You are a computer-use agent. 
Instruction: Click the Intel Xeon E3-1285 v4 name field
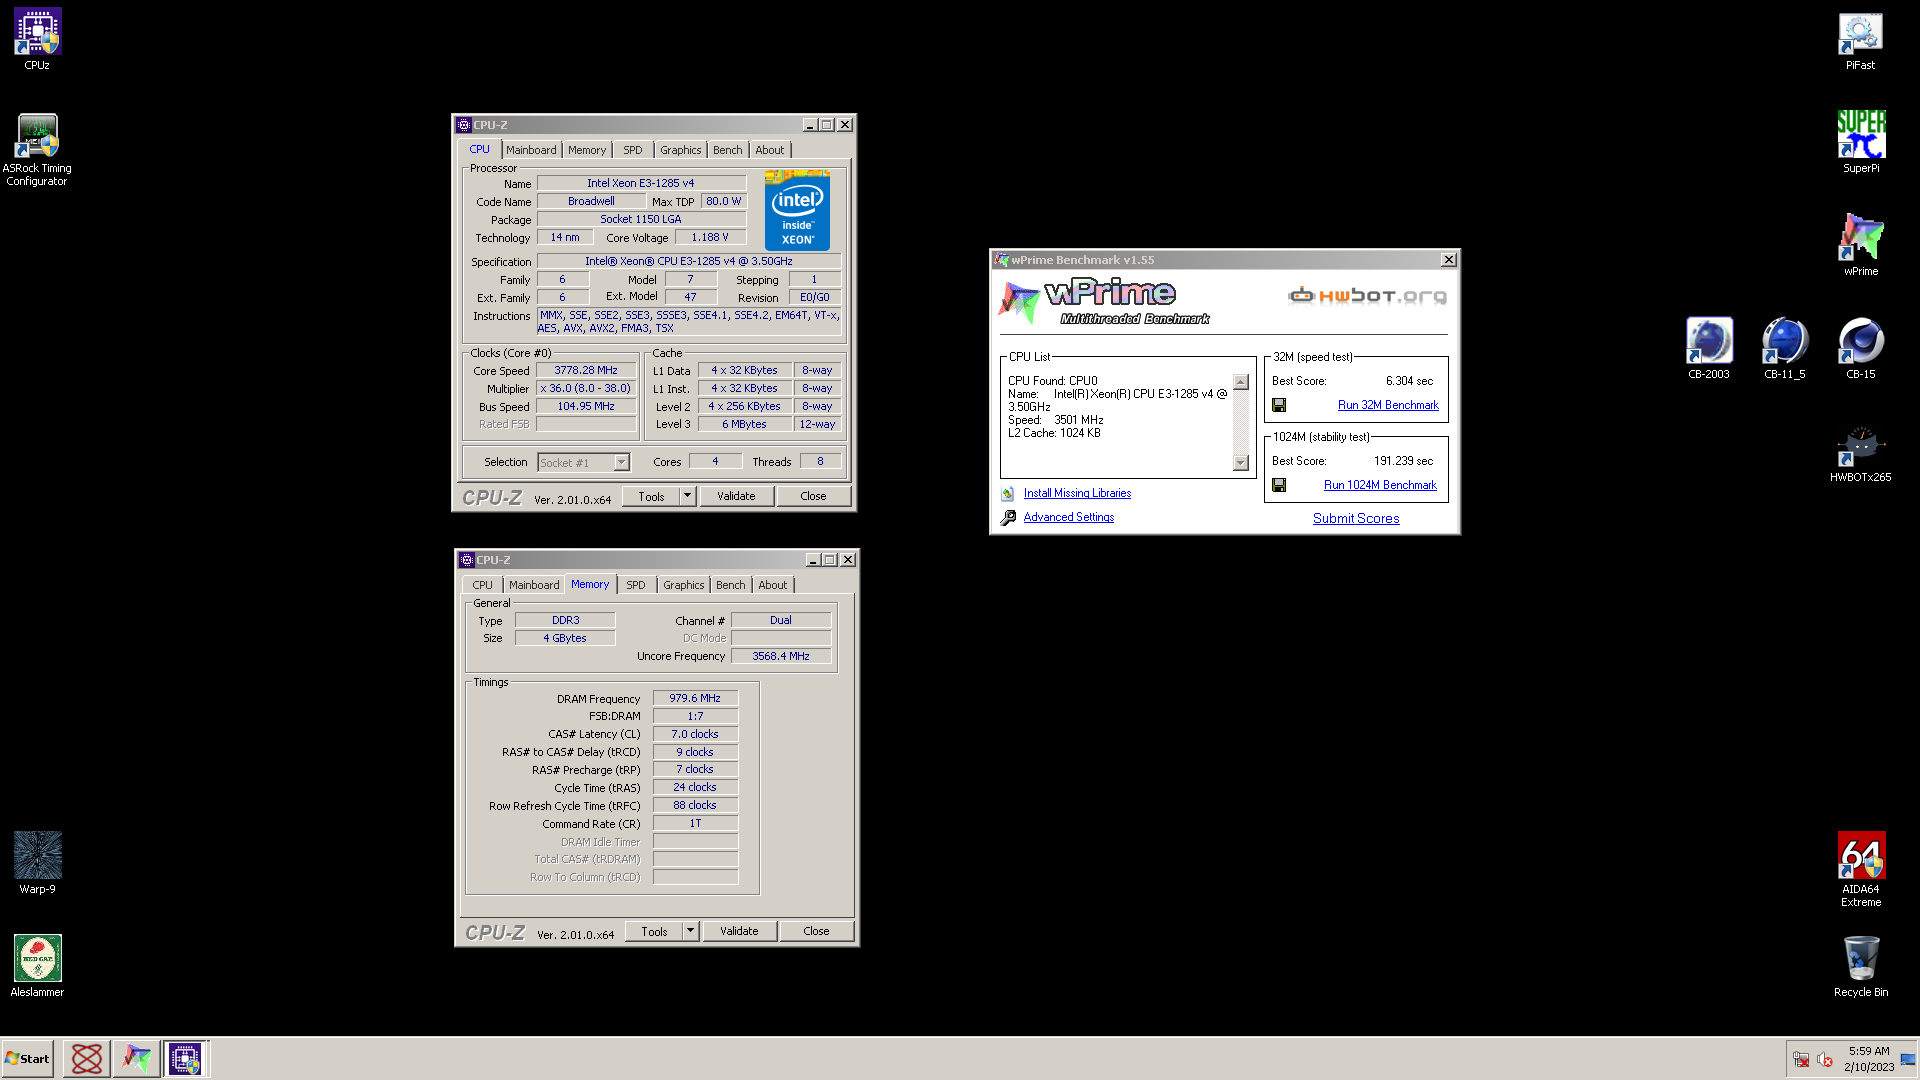click(x=641, y=183)
